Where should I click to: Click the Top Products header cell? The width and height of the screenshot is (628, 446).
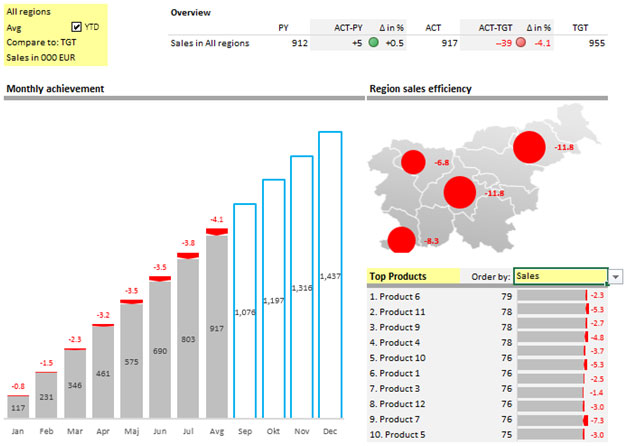coord(413,276)
